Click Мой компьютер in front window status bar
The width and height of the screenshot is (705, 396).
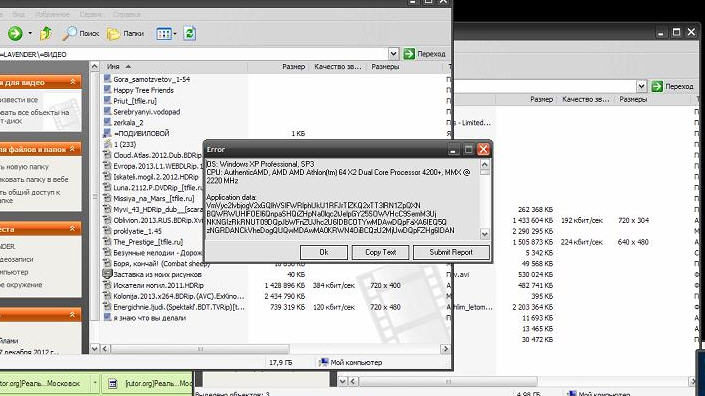351,362
